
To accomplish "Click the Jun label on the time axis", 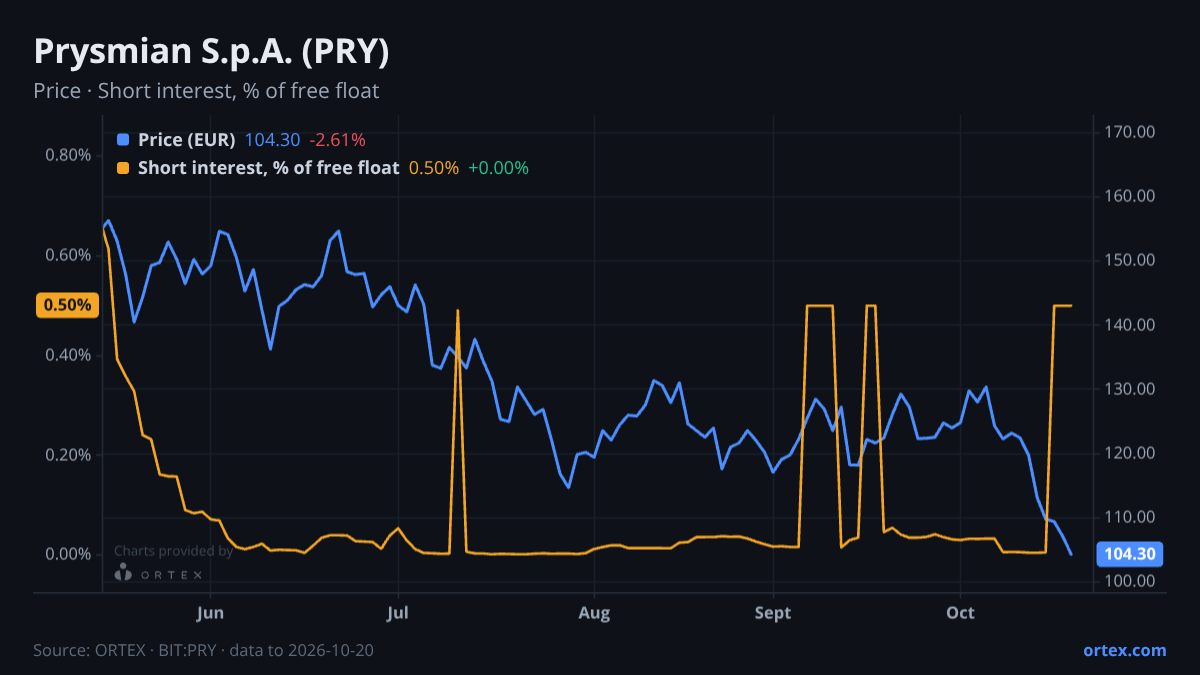I will (x=210, y=612).
